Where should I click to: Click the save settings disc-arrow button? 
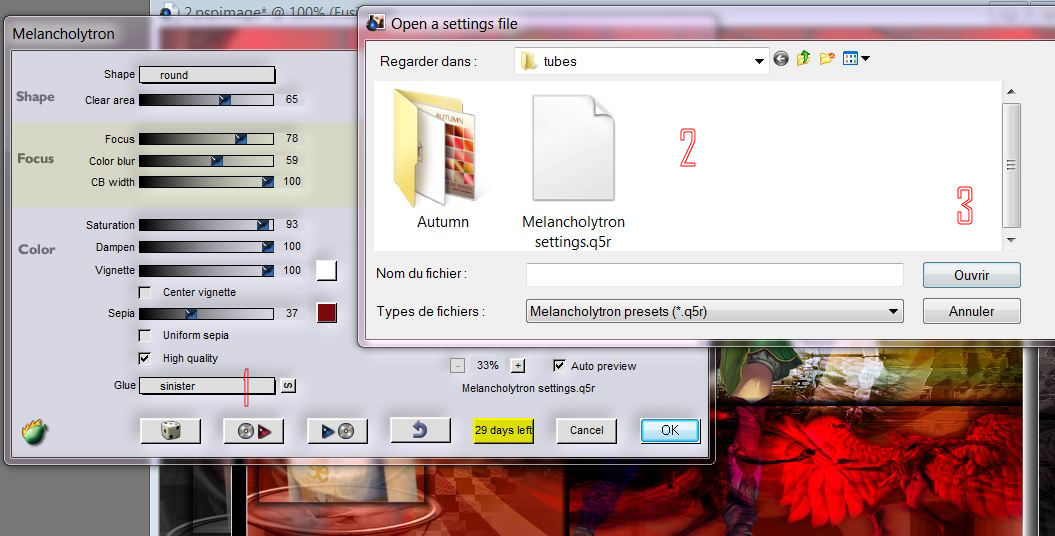[x=254, y=430]
